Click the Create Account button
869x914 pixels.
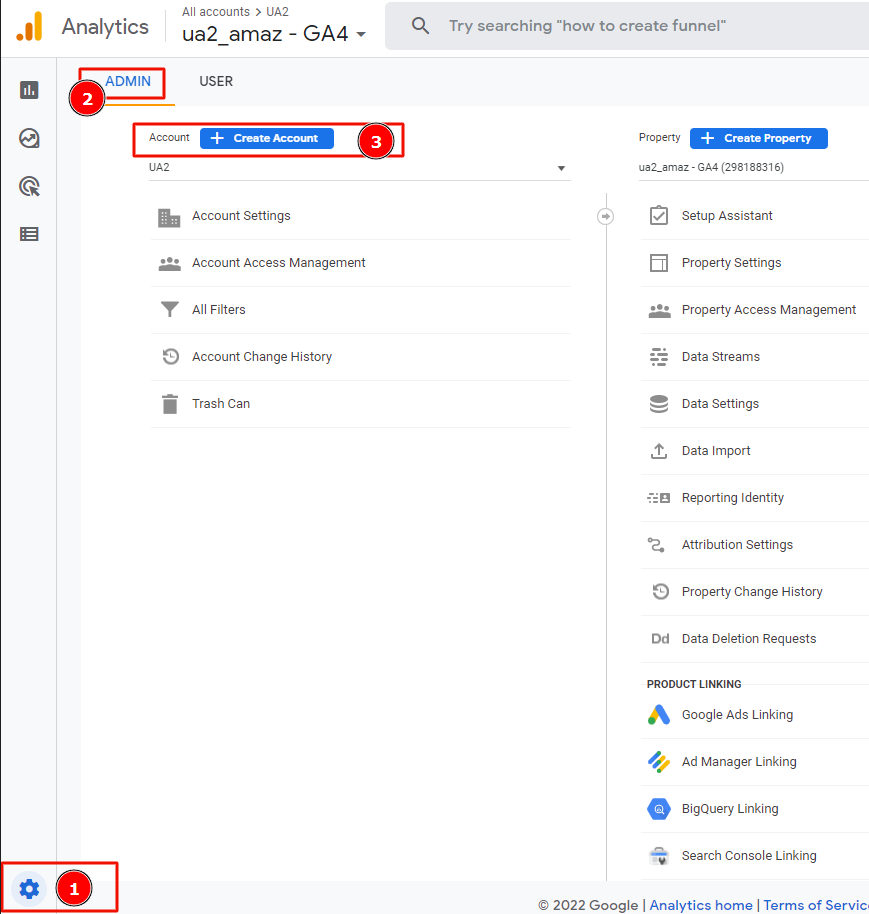(x=267, y=139)
